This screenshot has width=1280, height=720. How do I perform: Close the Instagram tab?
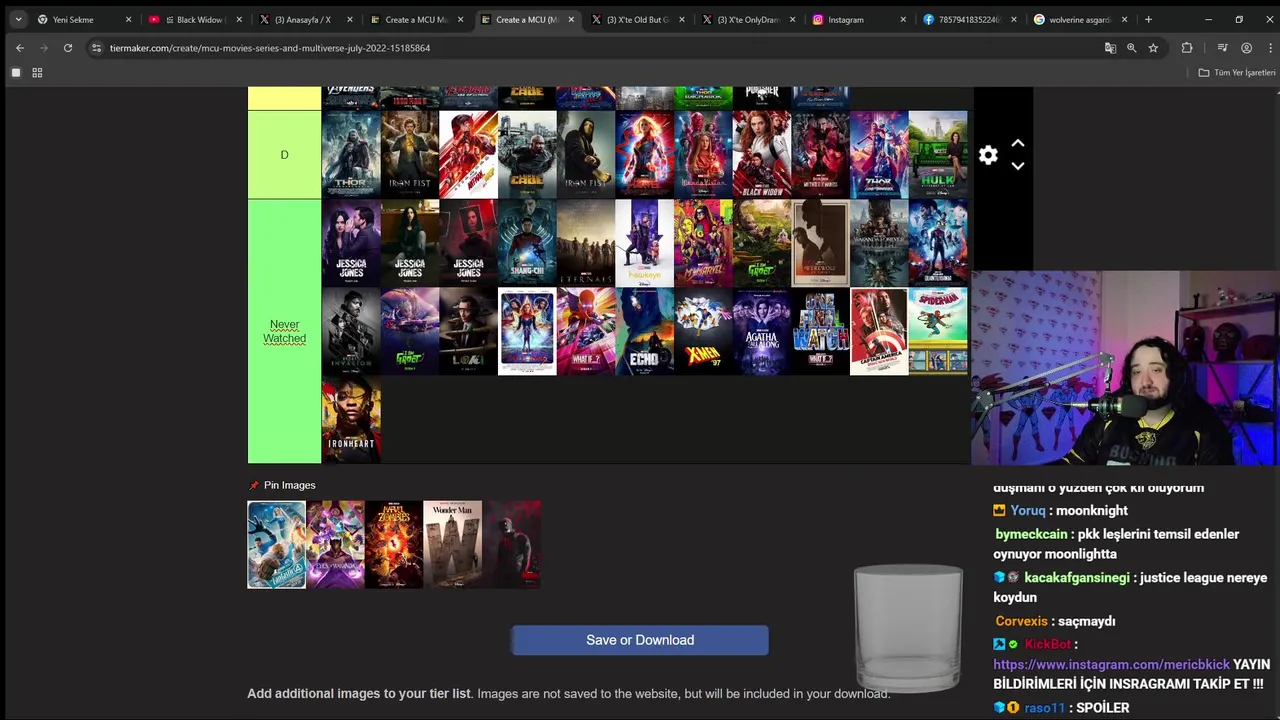point(903,19)
